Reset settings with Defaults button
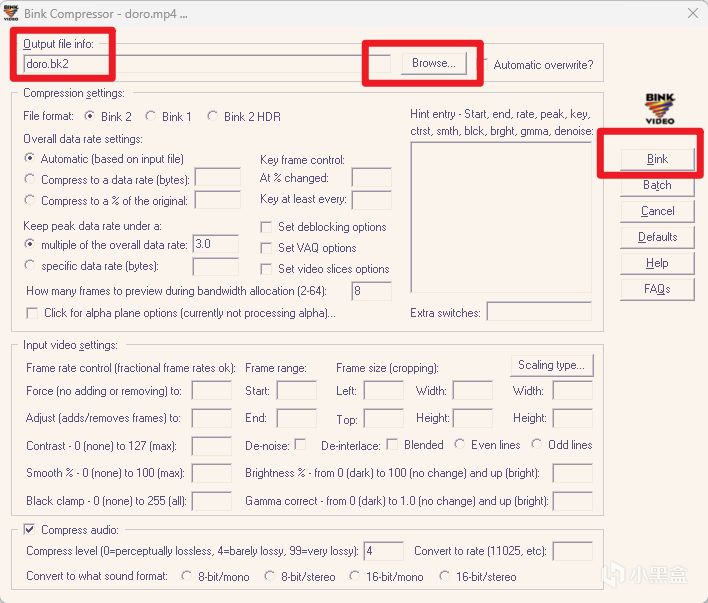708x603 pixels. [657, 237]
